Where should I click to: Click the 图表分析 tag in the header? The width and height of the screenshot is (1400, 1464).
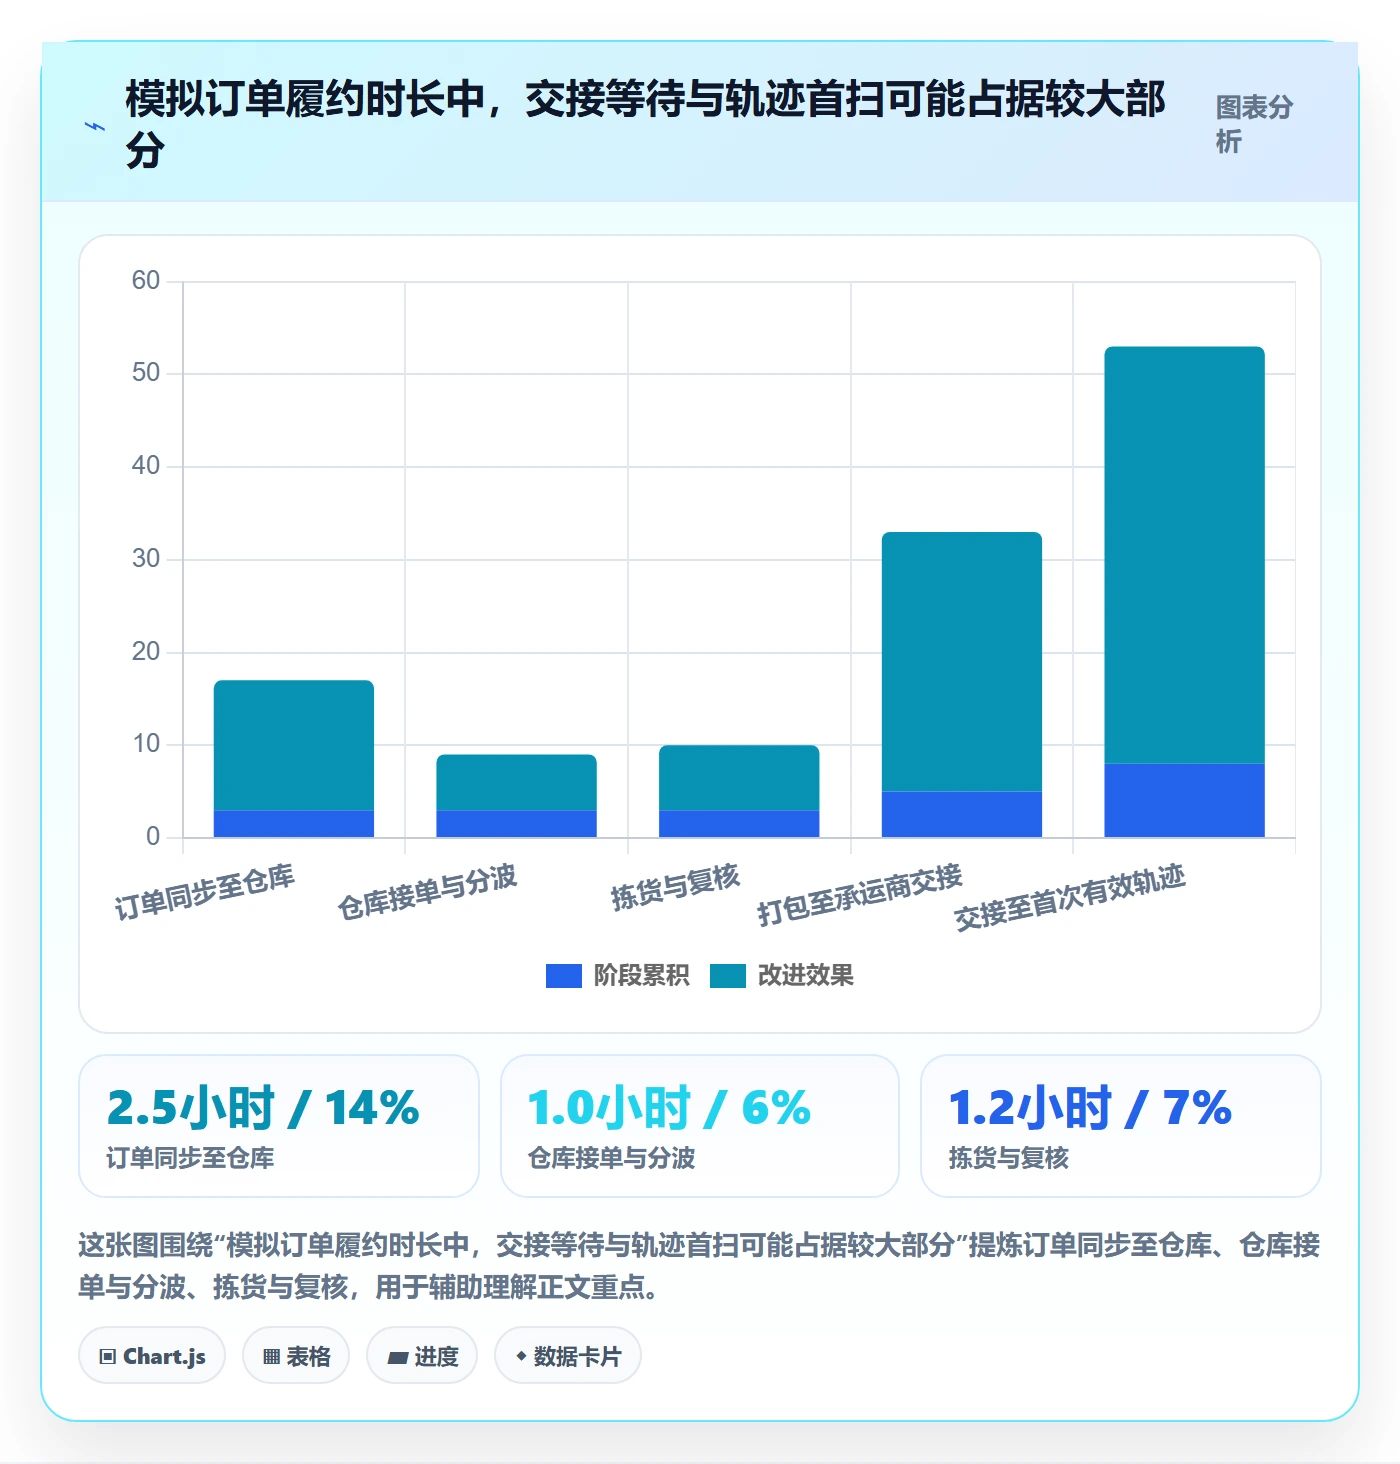click(x=1254, y=124)
